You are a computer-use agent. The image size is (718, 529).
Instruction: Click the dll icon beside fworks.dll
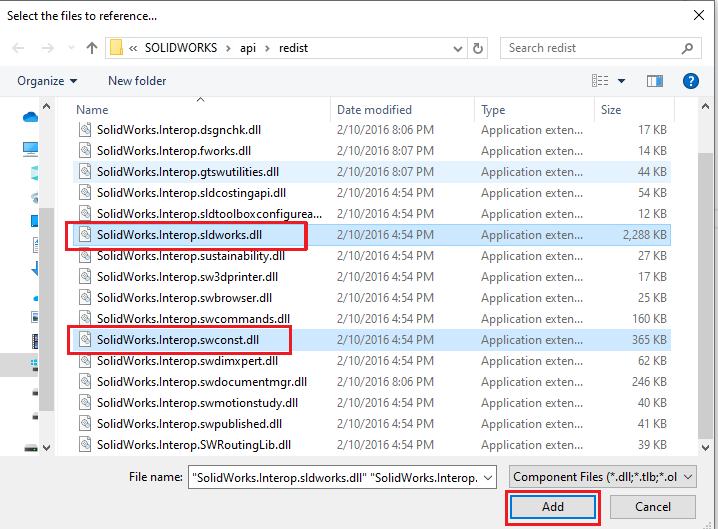point(85,151)
